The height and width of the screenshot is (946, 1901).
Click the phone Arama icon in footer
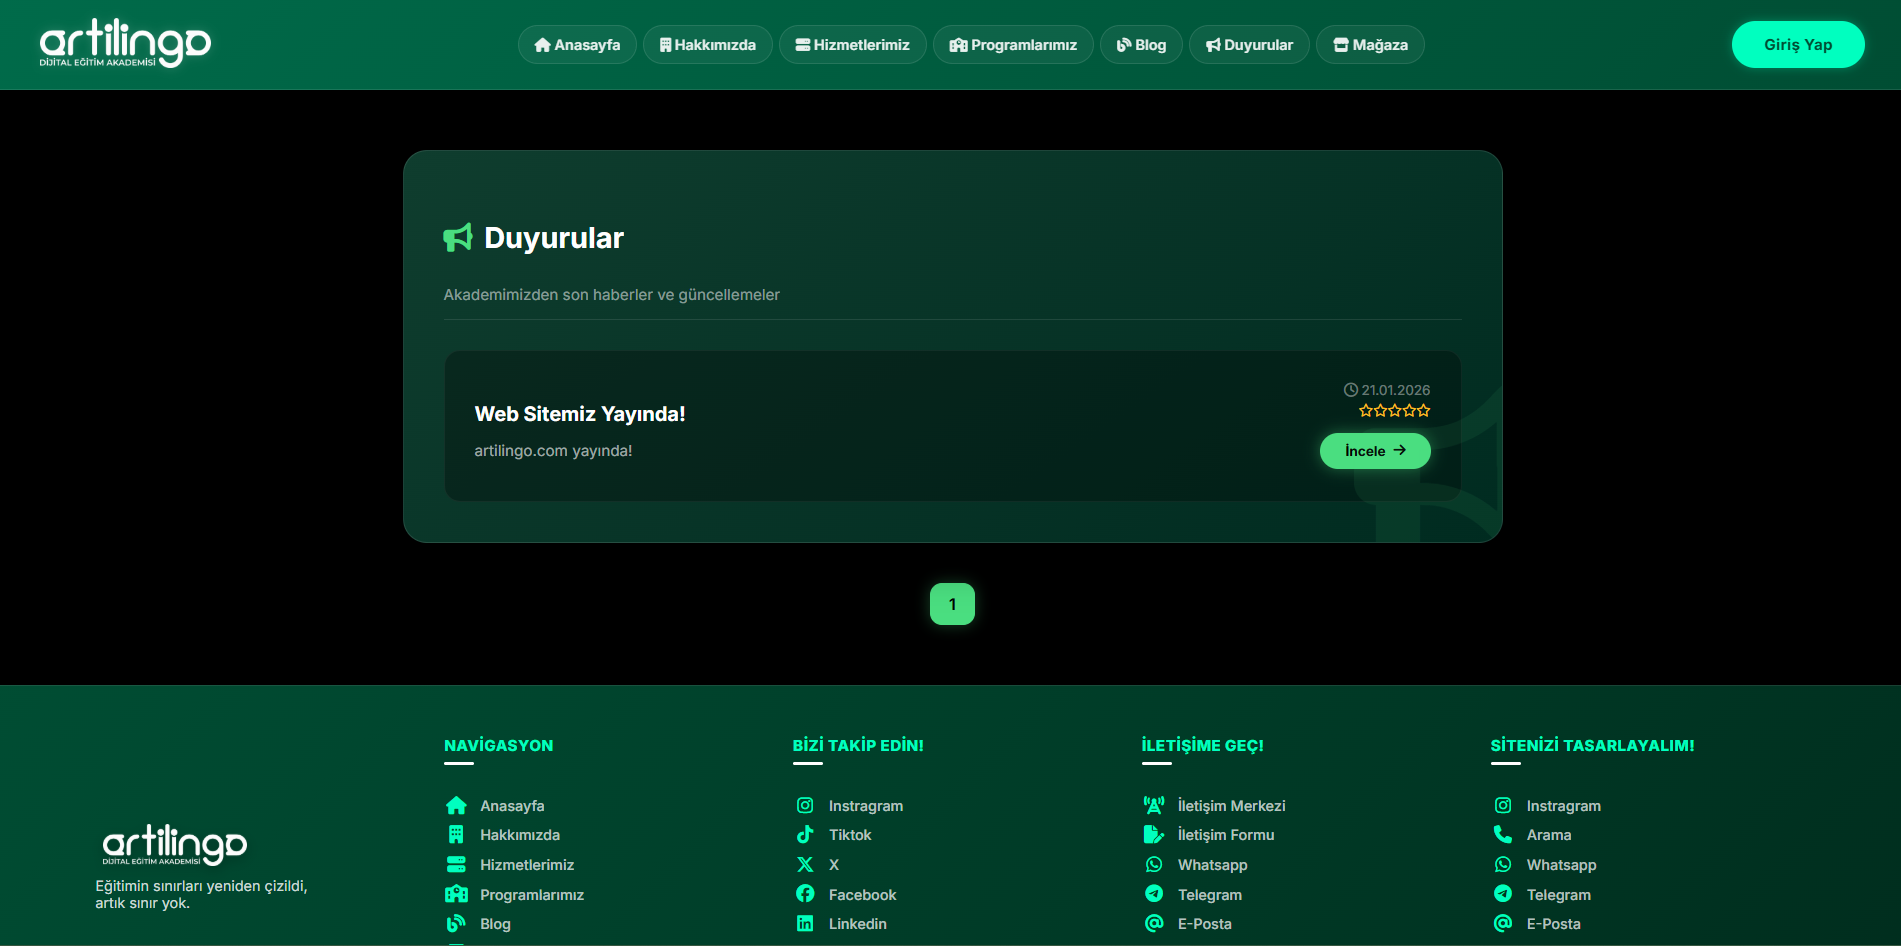click(1503, 834)
